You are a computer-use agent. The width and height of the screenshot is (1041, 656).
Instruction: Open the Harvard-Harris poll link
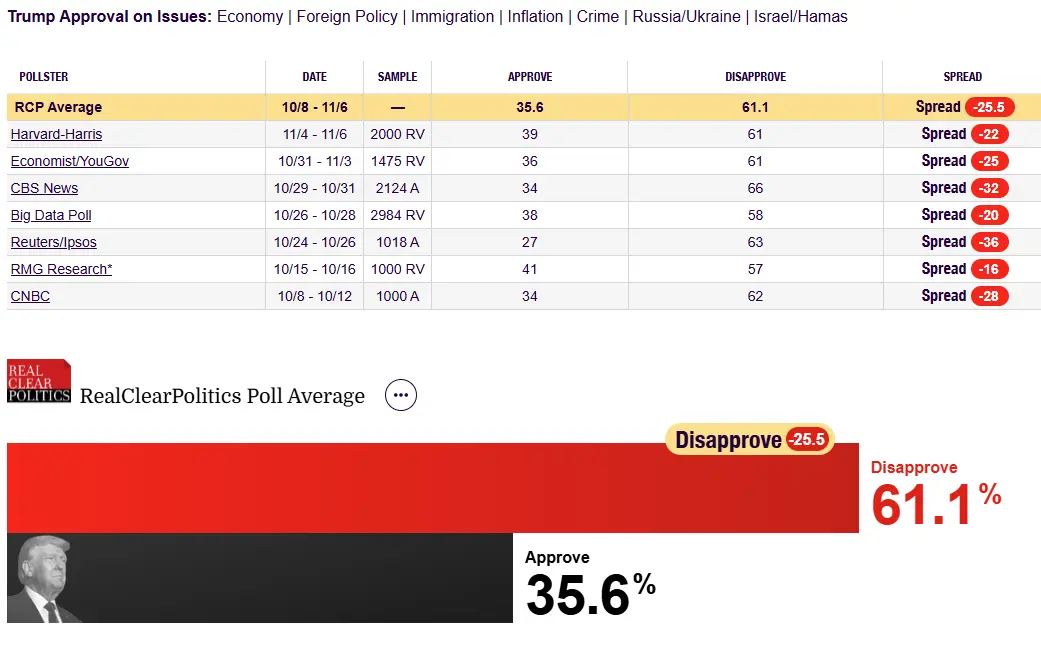(56, 134)
